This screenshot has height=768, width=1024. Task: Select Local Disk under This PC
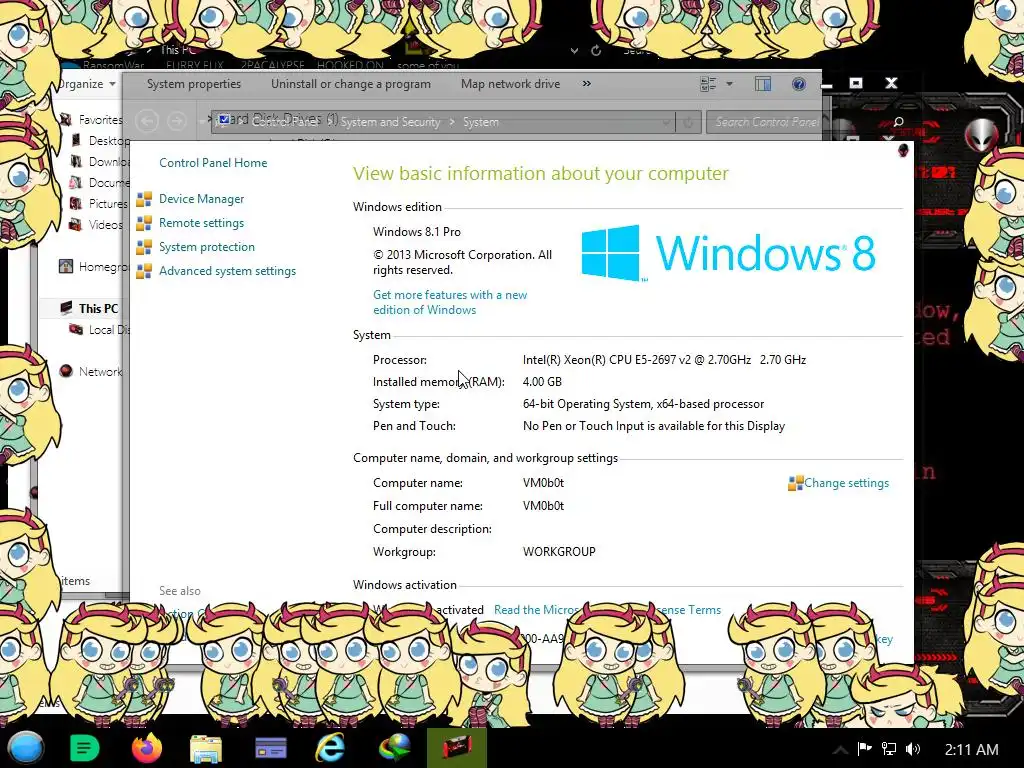(x=100, y=330)
